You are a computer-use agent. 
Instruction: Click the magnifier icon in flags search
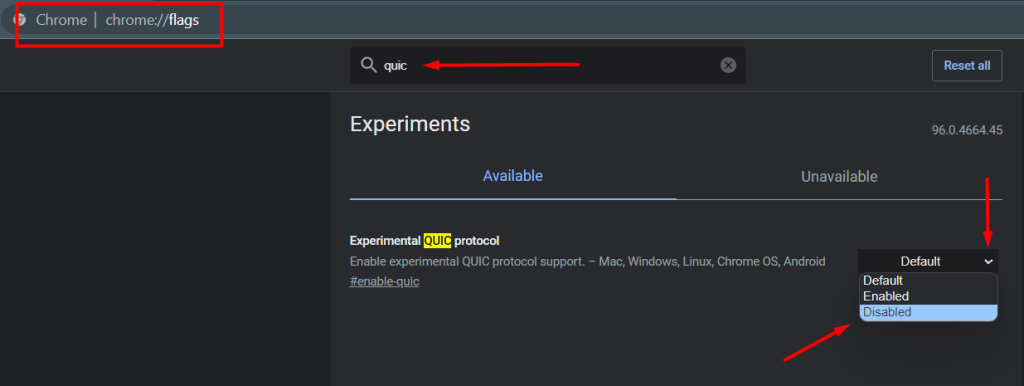point(369,65)
